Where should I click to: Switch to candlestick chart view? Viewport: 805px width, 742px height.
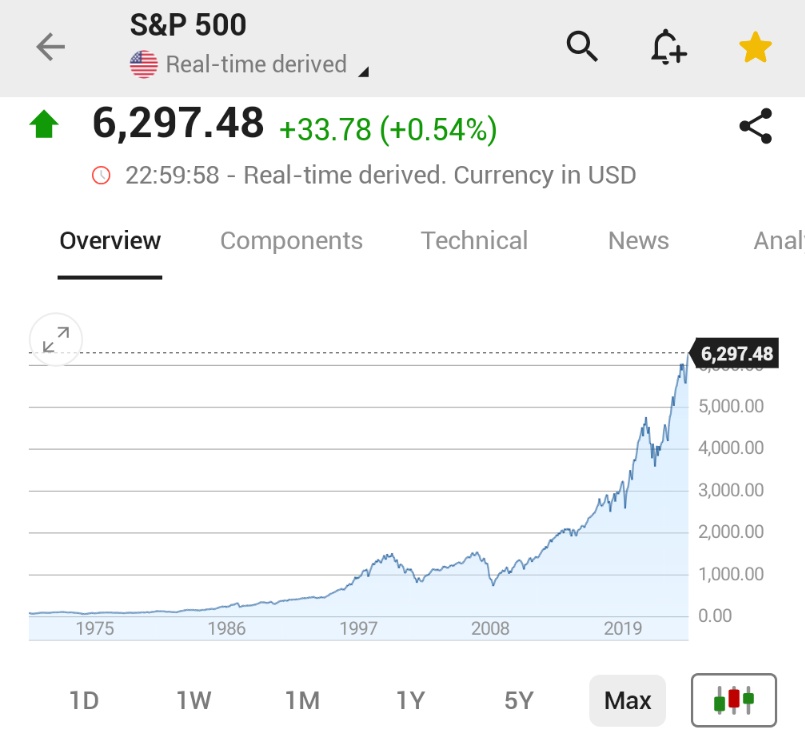point(734,699)
